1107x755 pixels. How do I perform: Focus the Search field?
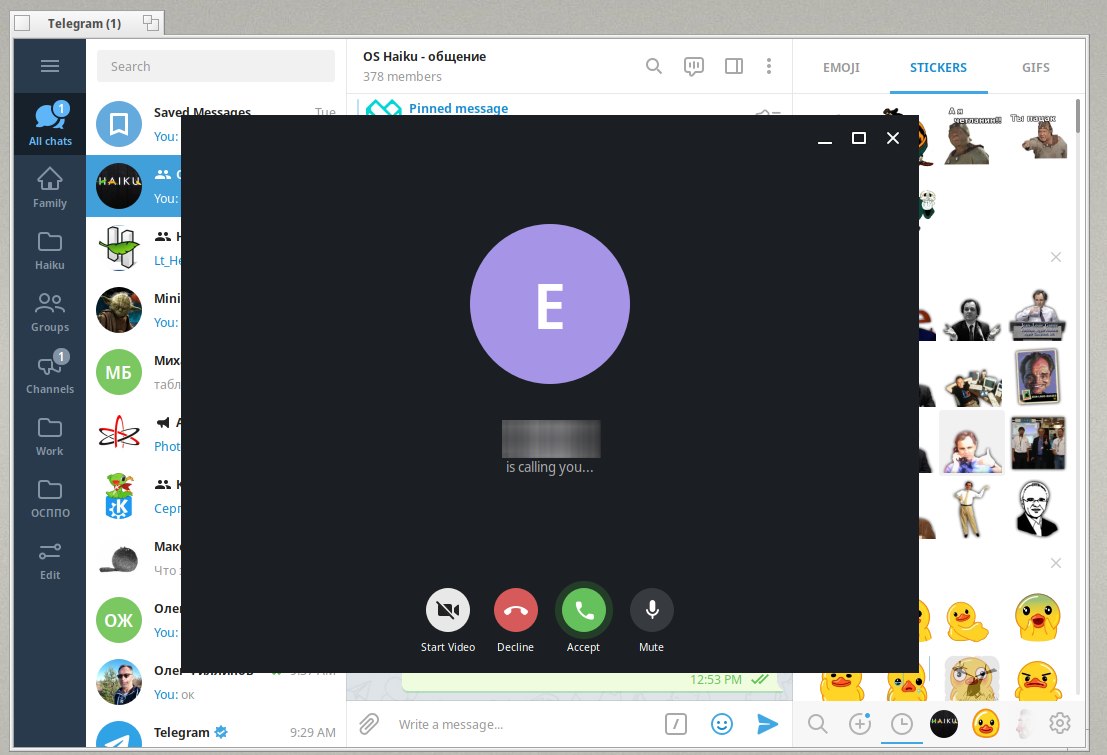coord(216,66)
